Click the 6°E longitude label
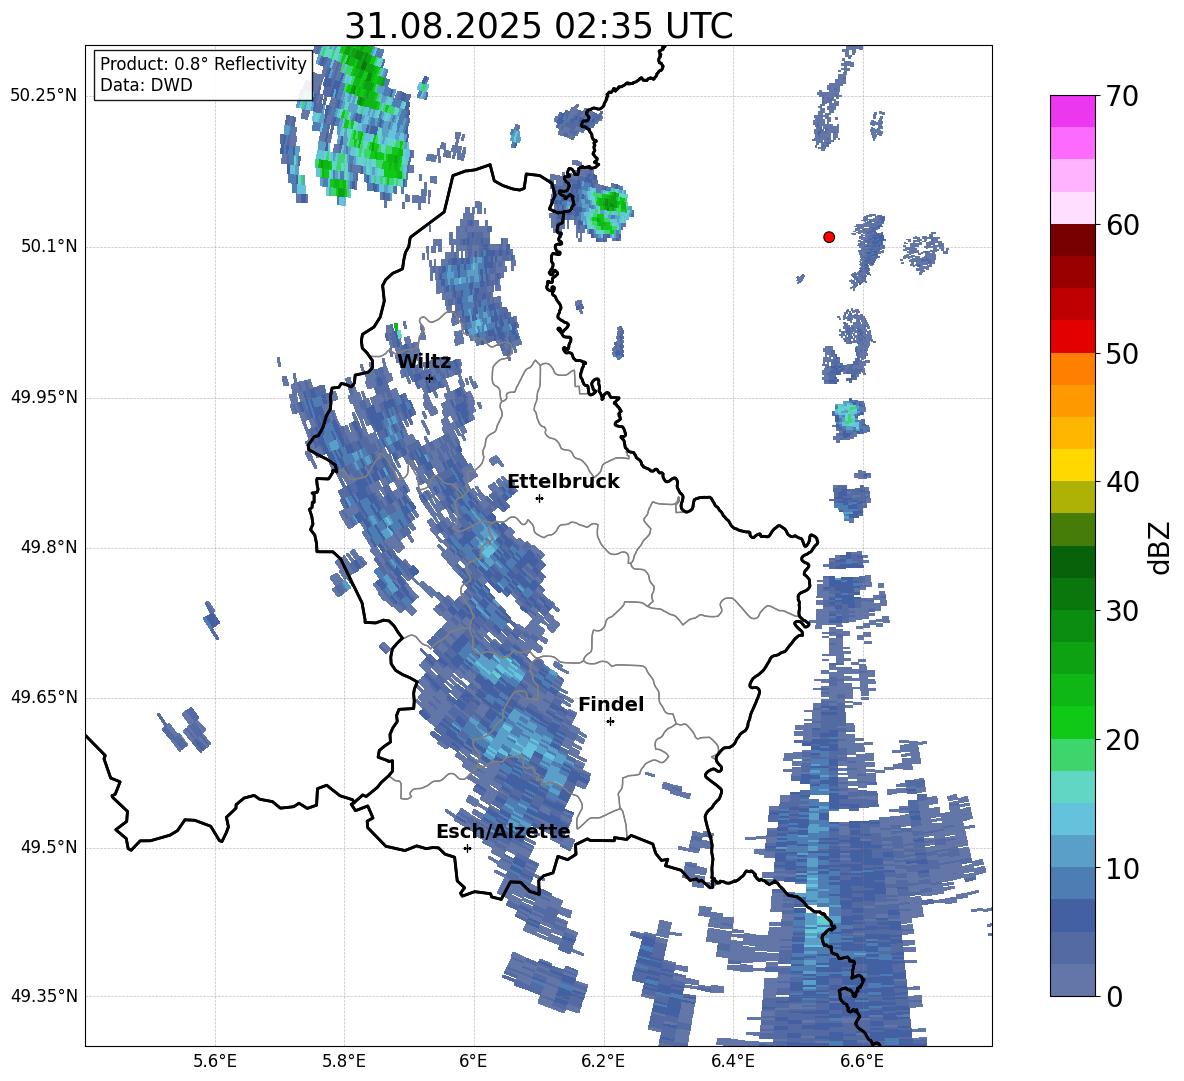 click(473, 1061)
